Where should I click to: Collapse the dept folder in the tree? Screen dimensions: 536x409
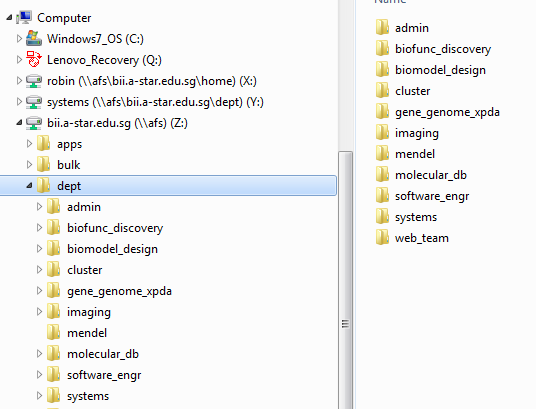tap(29, 186)
